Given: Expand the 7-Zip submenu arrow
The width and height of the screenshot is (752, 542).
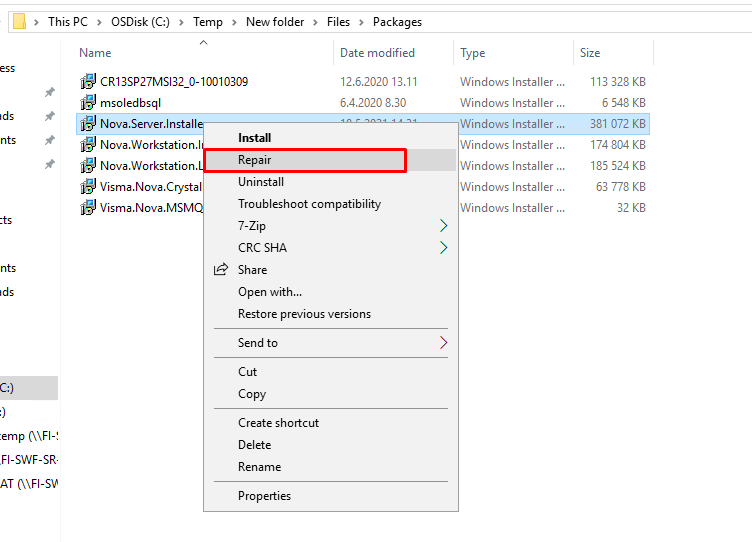Looking at the screenshot, I should (x=444, y=226).
